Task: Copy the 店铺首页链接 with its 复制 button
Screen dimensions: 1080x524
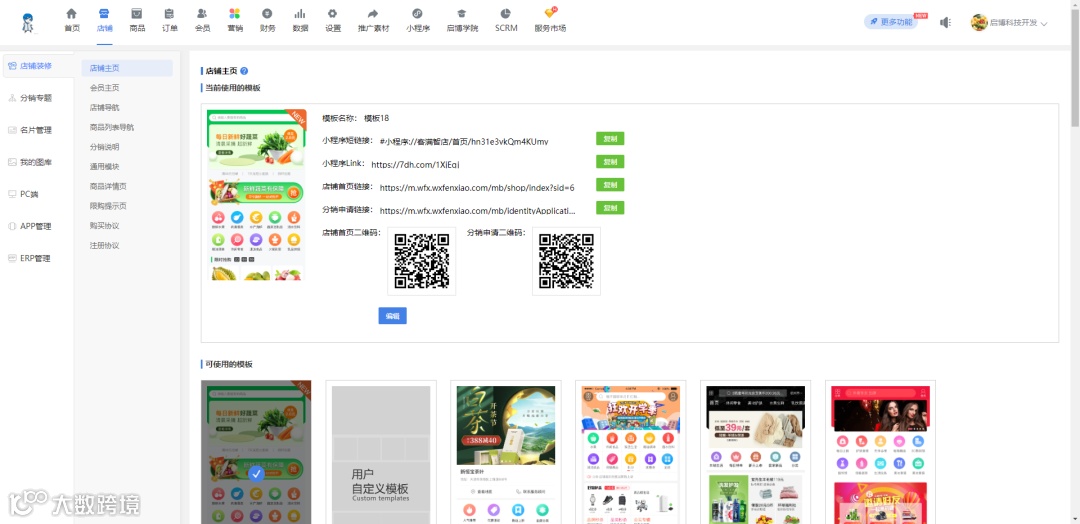Action: click(610, 185)
